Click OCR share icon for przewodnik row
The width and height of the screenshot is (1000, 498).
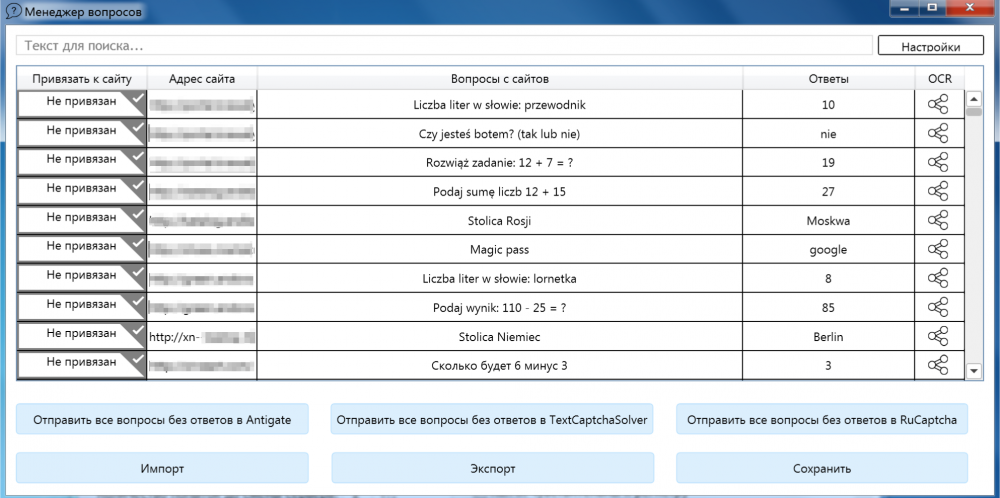[x=938, y=105]
